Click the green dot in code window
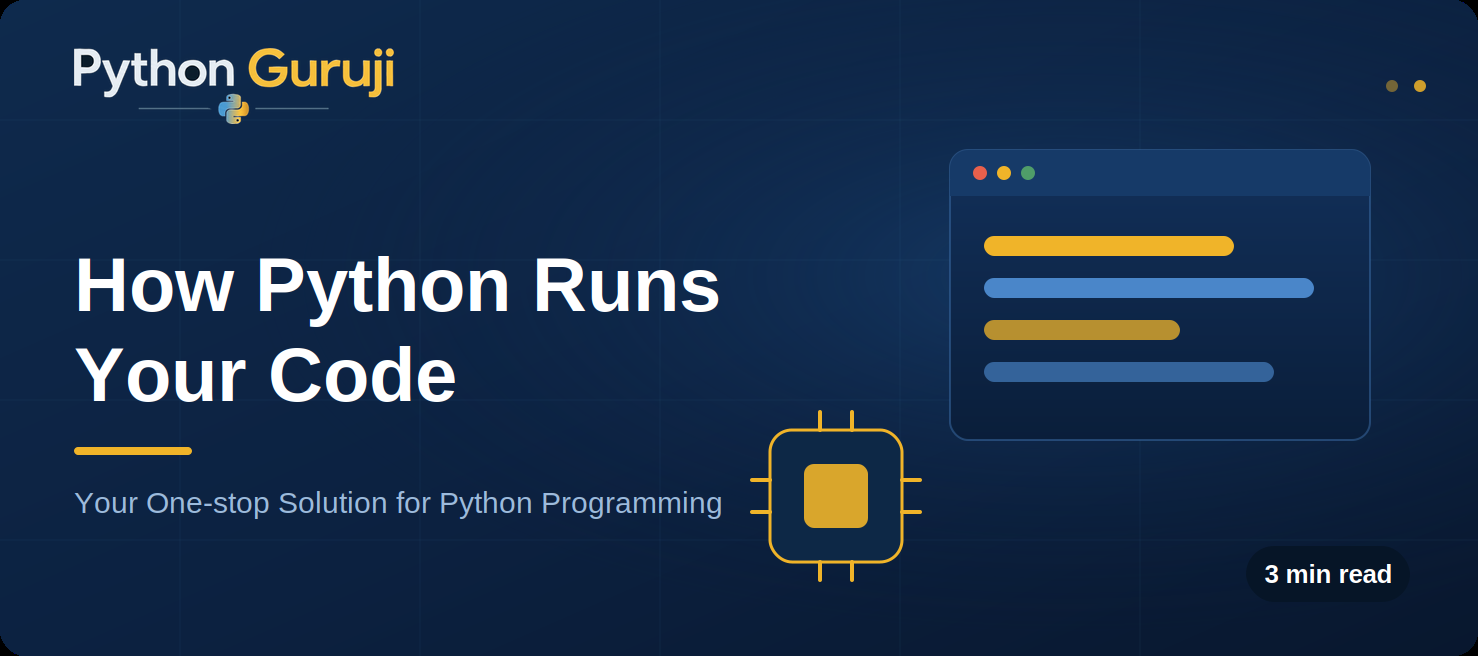1478x656 pixels. pyautogui.click(x=1028, y=173)
